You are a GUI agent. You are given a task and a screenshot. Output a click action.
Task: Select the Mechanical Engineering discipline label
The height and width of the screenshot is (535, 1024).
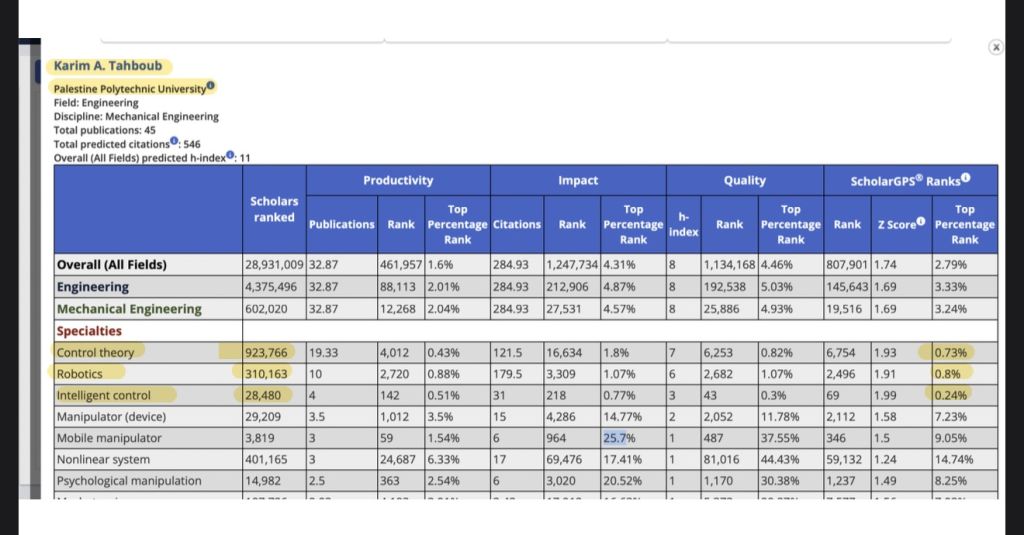[129, 308]
